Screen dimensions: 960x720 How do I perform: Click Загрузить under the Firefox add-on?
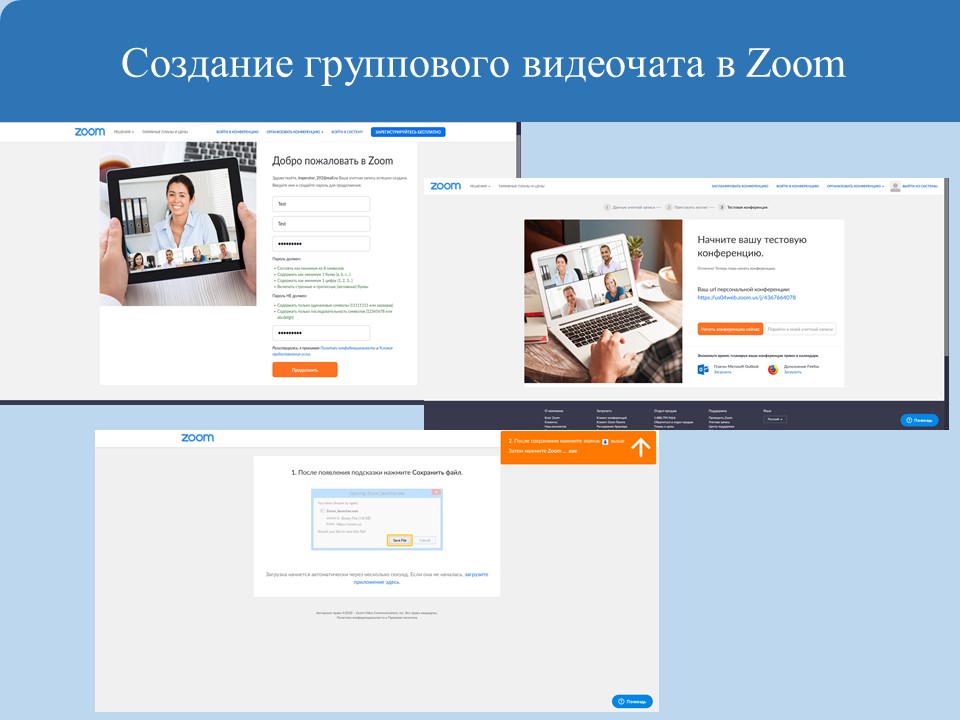(x=792, y=372)
